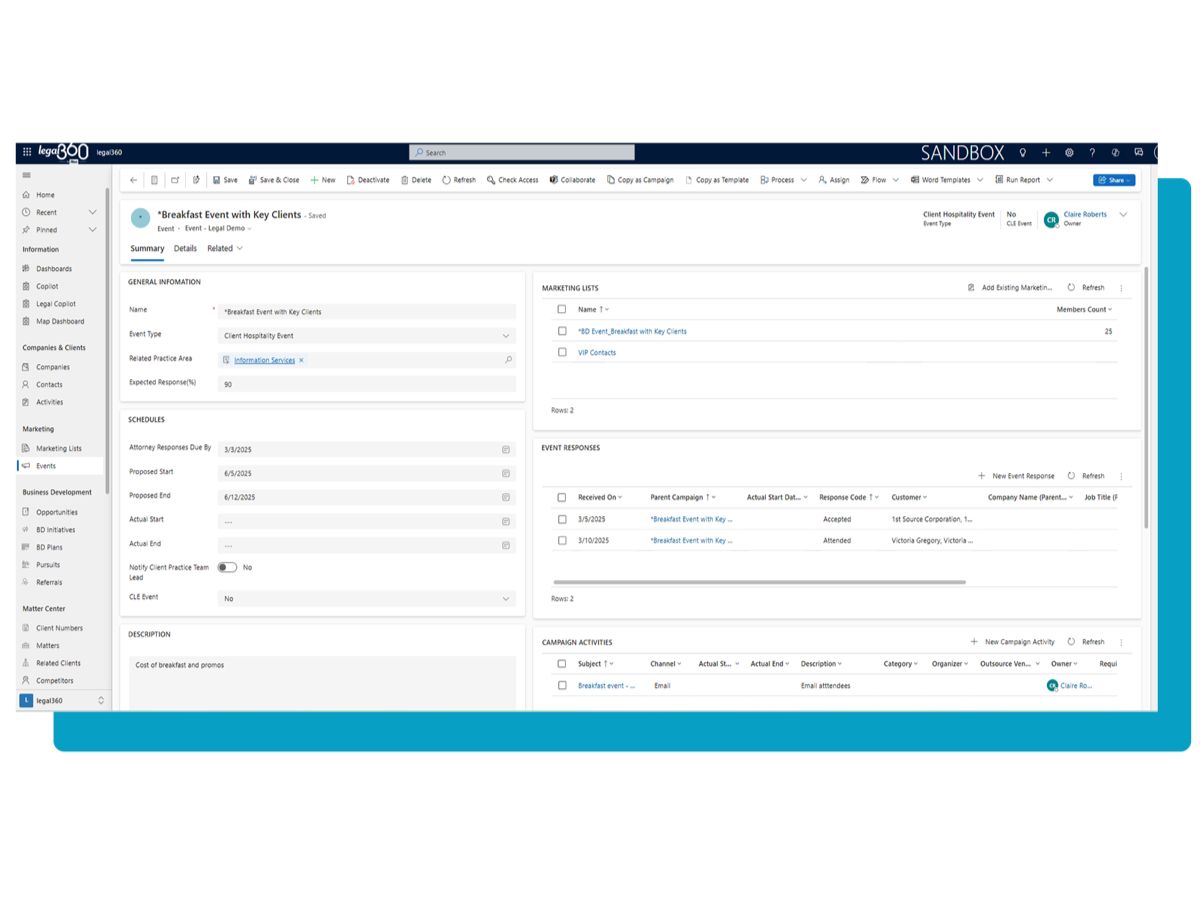This screenshot has height=900, width=1200.
Task: Click Copy as Campaign
Action: 640,180
